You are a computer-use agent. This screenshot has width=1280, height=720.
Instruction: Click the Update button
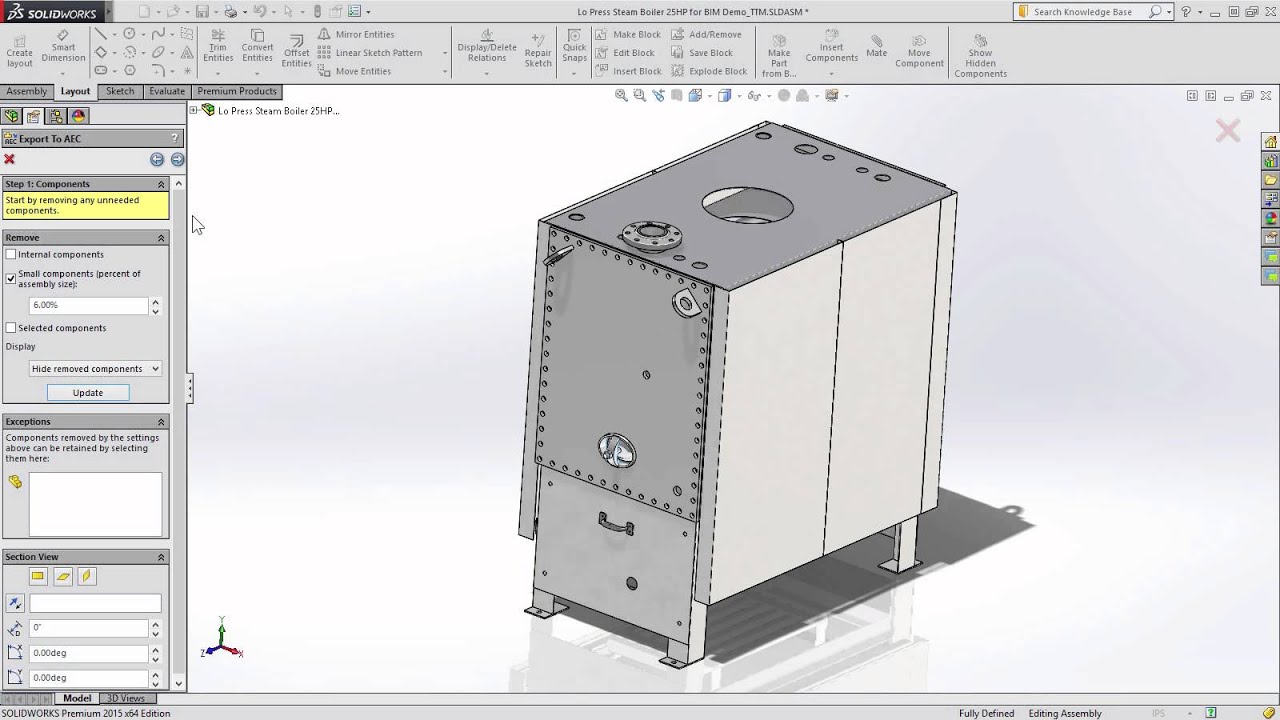coord(88,393)
